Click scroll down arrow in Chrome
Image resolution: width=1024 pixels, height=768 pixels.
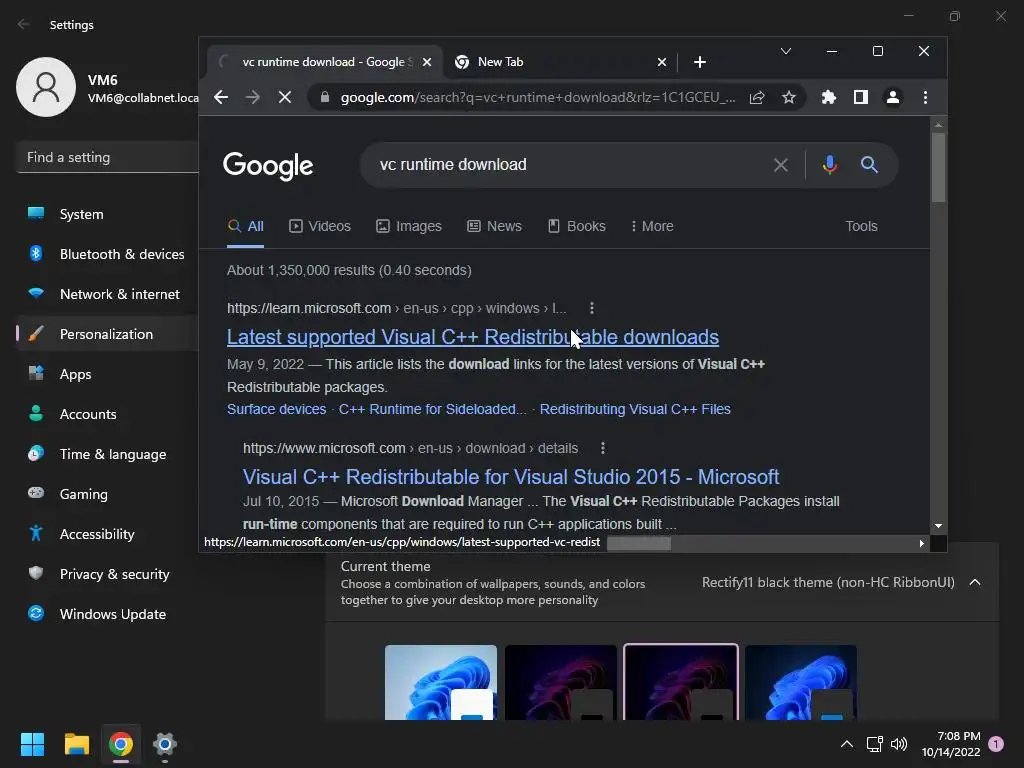[x=938, y=526]
